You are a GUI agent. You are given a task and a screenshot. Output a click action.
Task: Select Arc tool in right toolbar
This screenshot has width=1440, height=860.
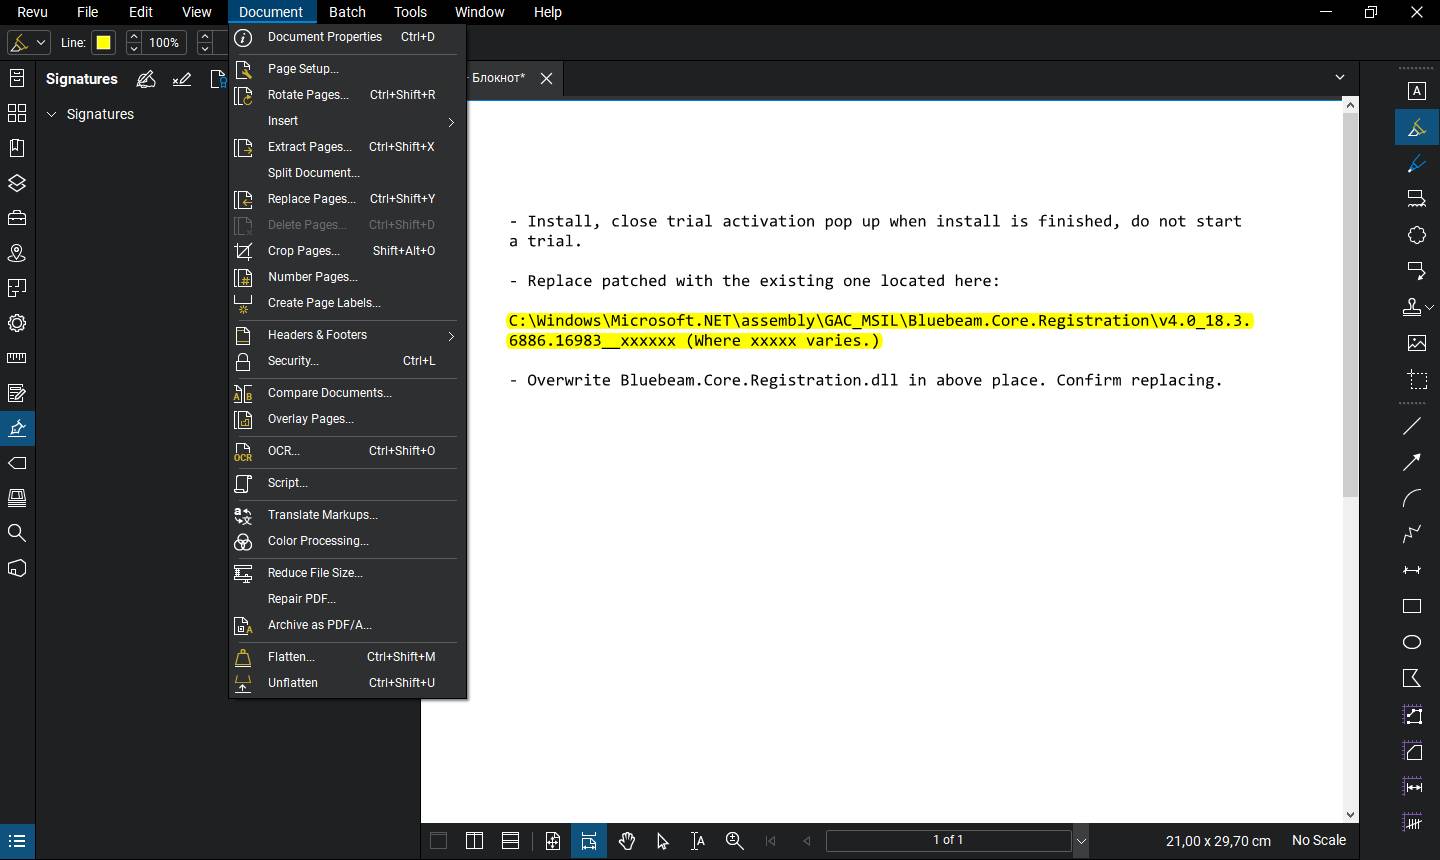1412,498
